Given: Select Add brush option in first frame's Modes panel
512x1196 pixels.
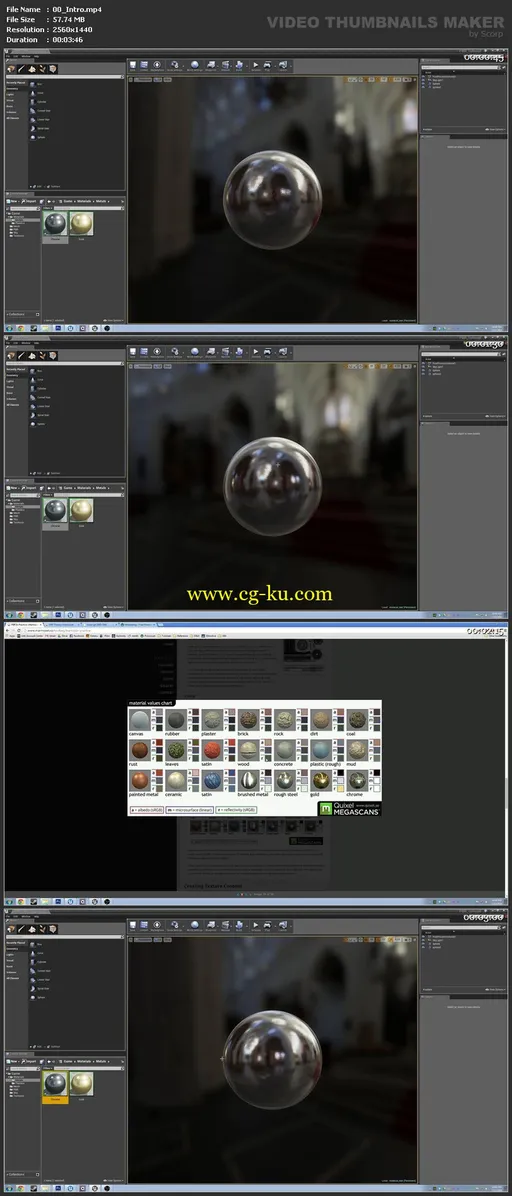Looking at the screenshot, I should [x=37, y=185].
